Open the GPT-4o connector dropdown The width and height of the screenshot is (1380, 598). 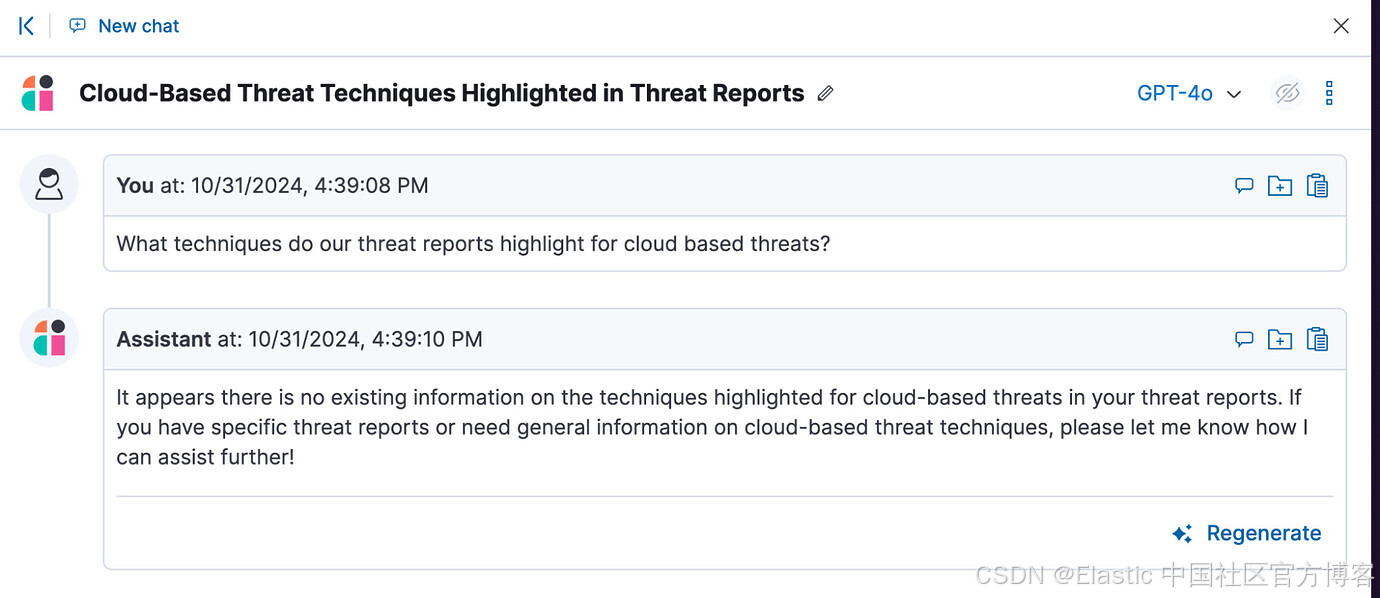tap(1189, 93)
